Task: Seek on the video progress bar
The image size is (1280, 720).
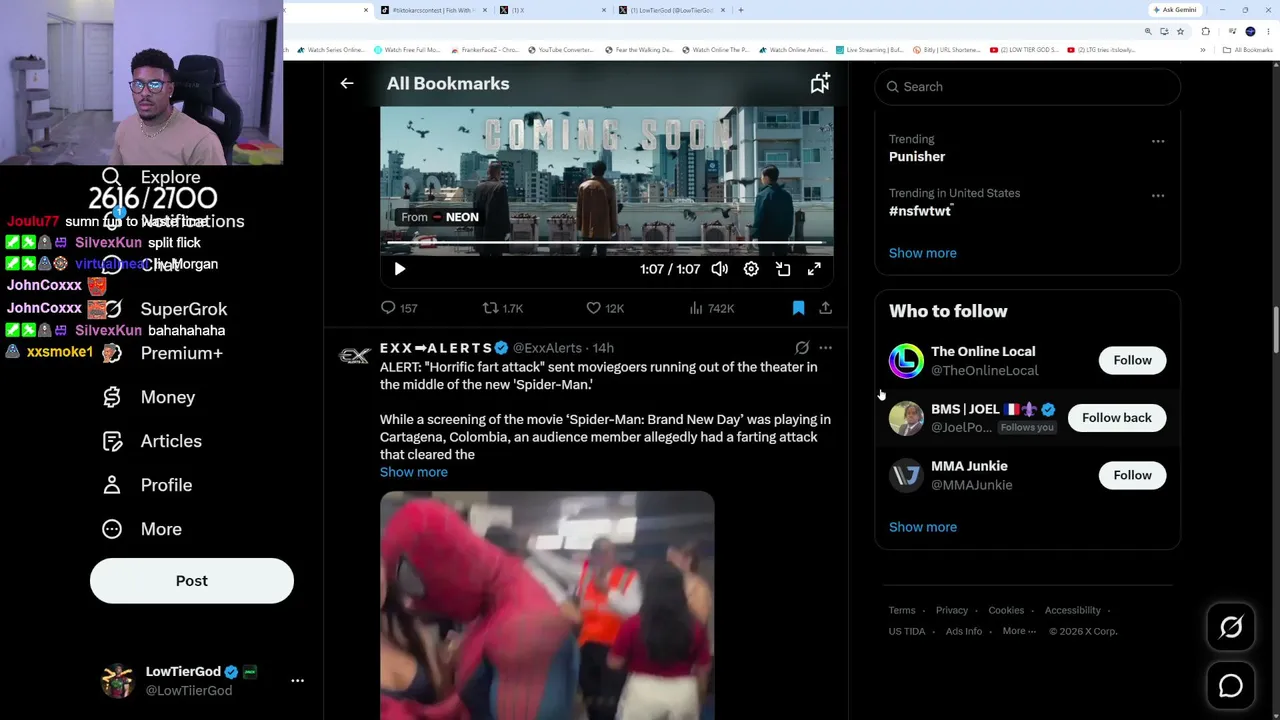Action: pos(606,243)
